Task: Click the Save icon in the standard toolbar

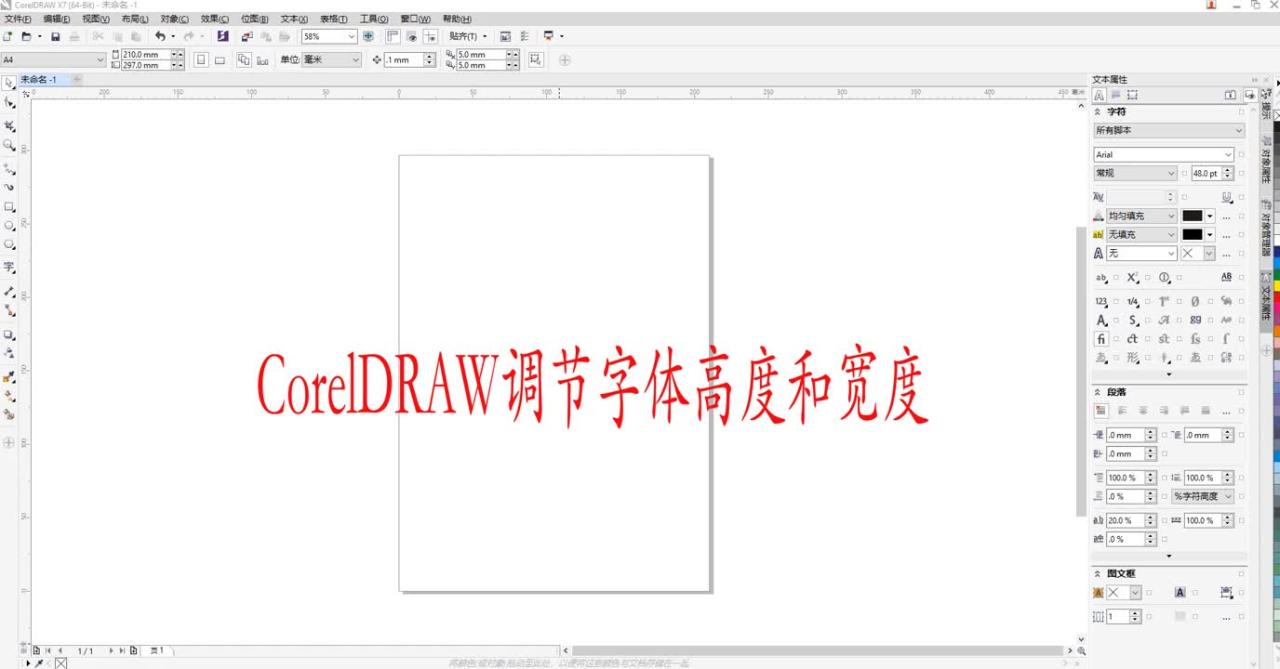Action: (56, 36)
